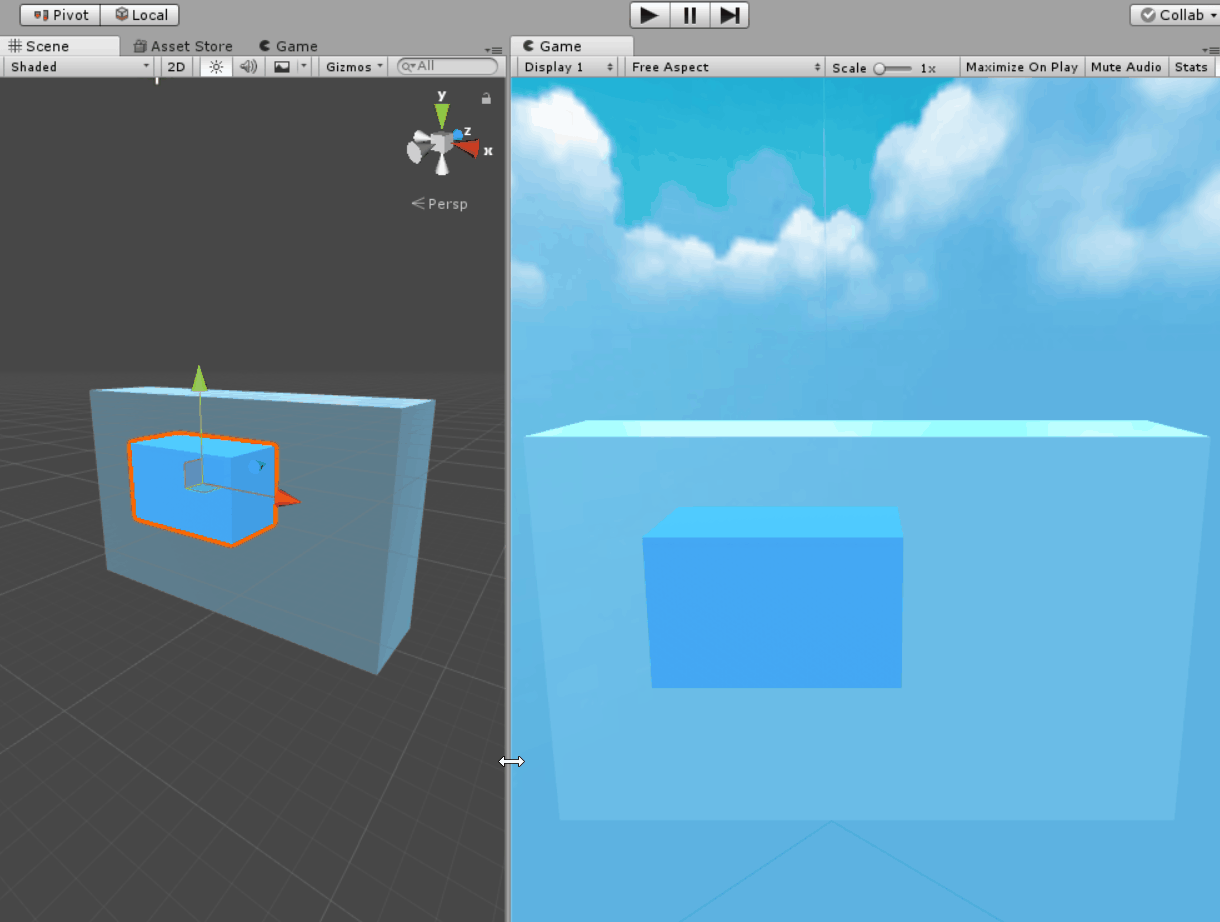Viewport: 1220px width, 922px height.
Task: Toggle scene audio with the speaker icon
Action: pos(248,67)
